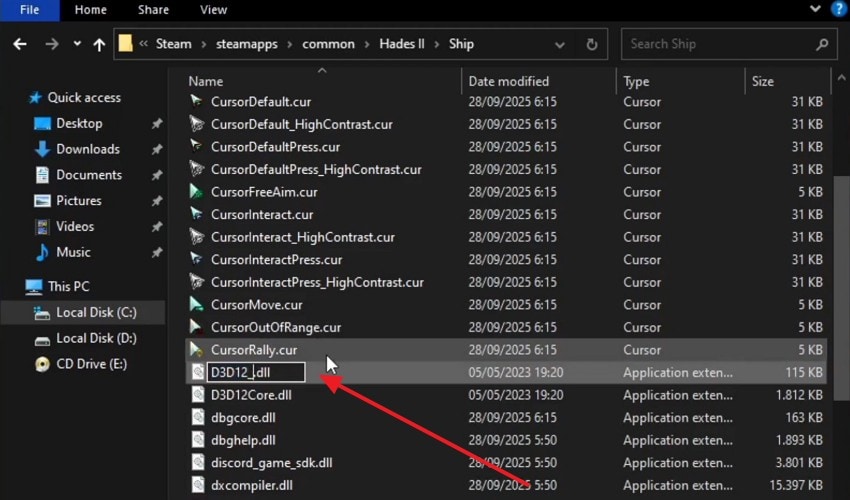The height and width of the screenshot is (500, 850).
Task: Click the discord_game_sdk.dll file icon
Action: click(x=198, y=463)
